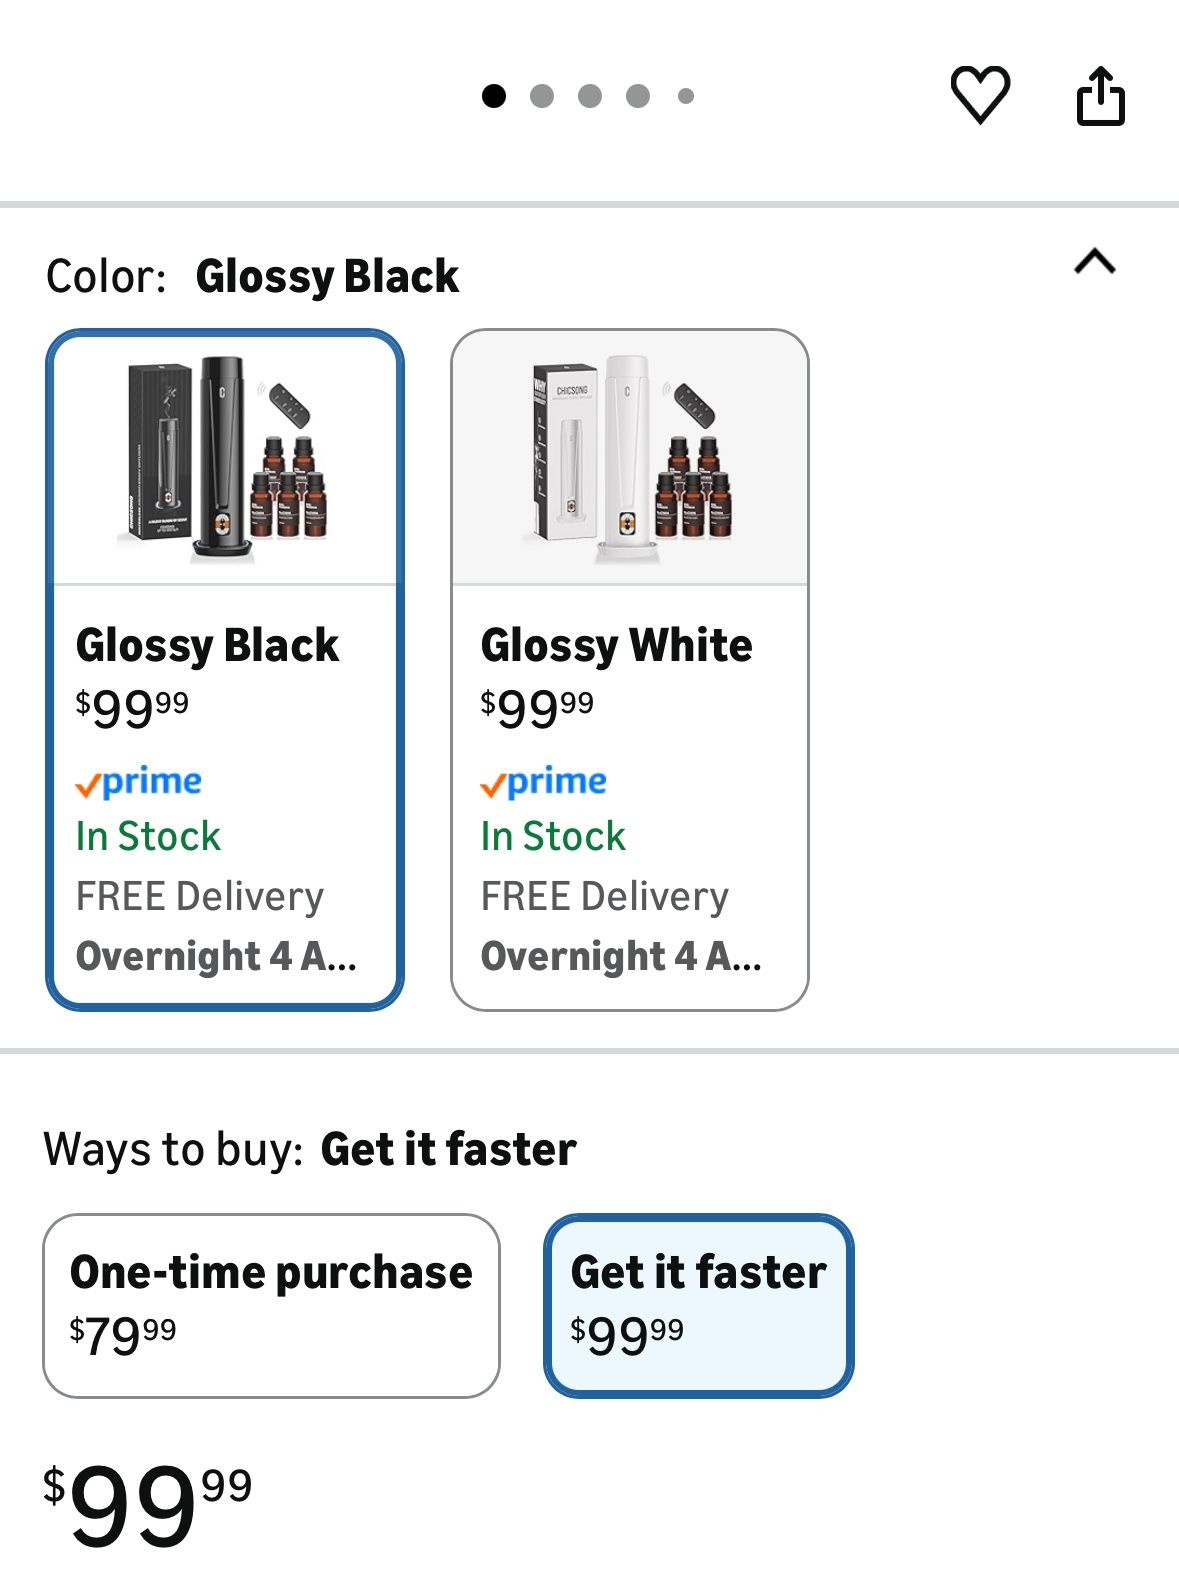The image size is (1179, 1582).
Task: Click the FREE Delivery link for Glossy White
Action: [605, 895]
